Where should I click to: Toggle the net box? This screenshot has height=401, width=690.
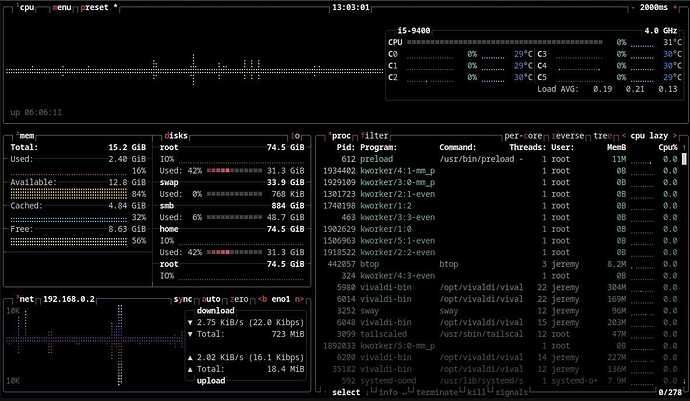pyautogui.click(x=26, y=299)
